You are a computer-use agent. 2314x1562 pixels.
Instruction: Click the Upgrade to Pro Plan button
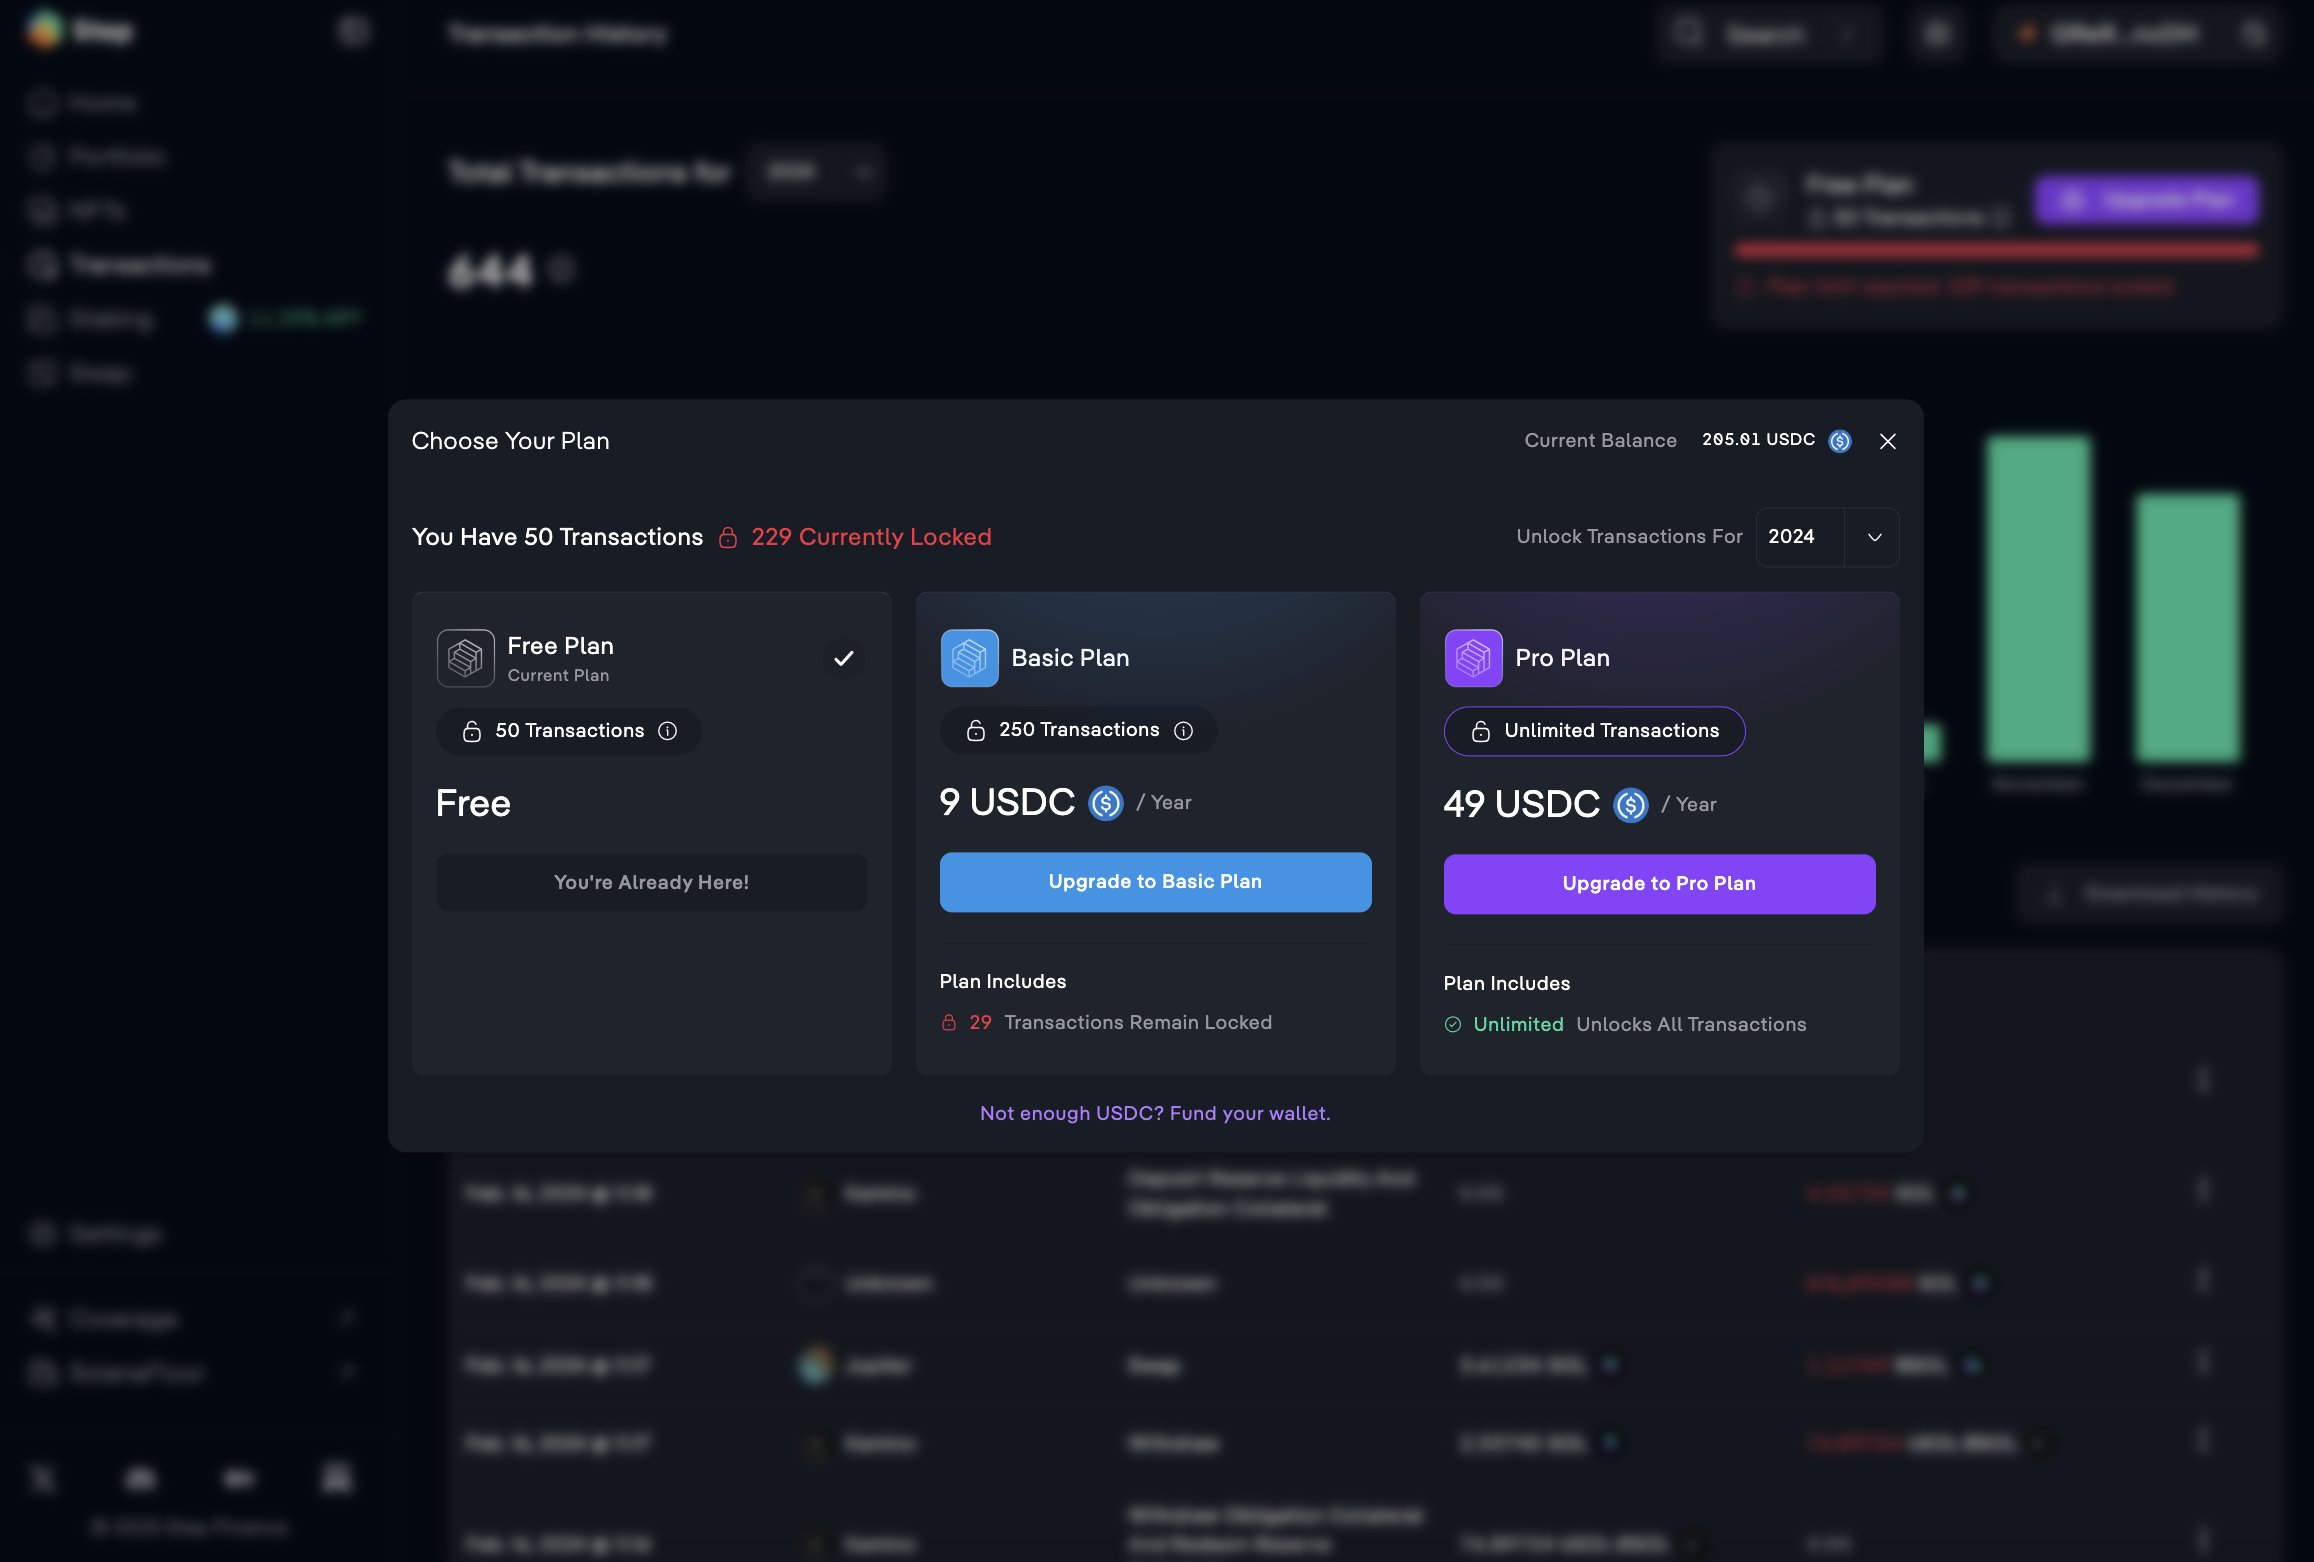(x=1658, y=883)
